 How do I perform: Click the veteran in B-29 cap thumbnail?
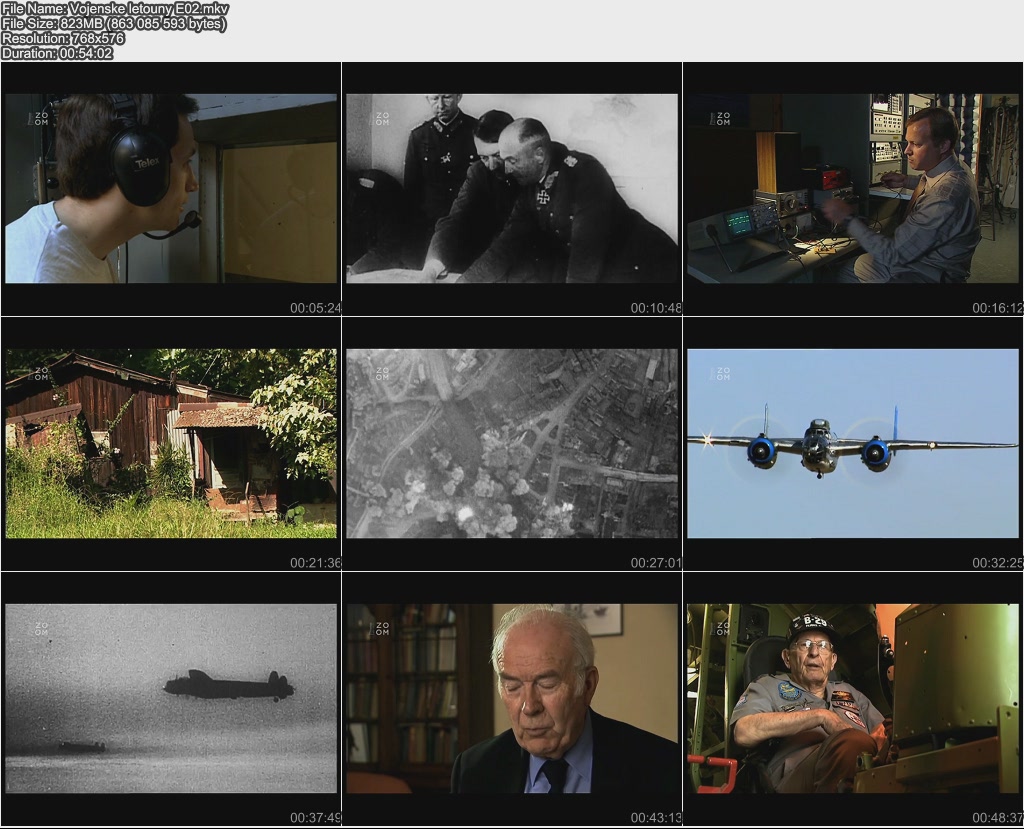[853, 698]
